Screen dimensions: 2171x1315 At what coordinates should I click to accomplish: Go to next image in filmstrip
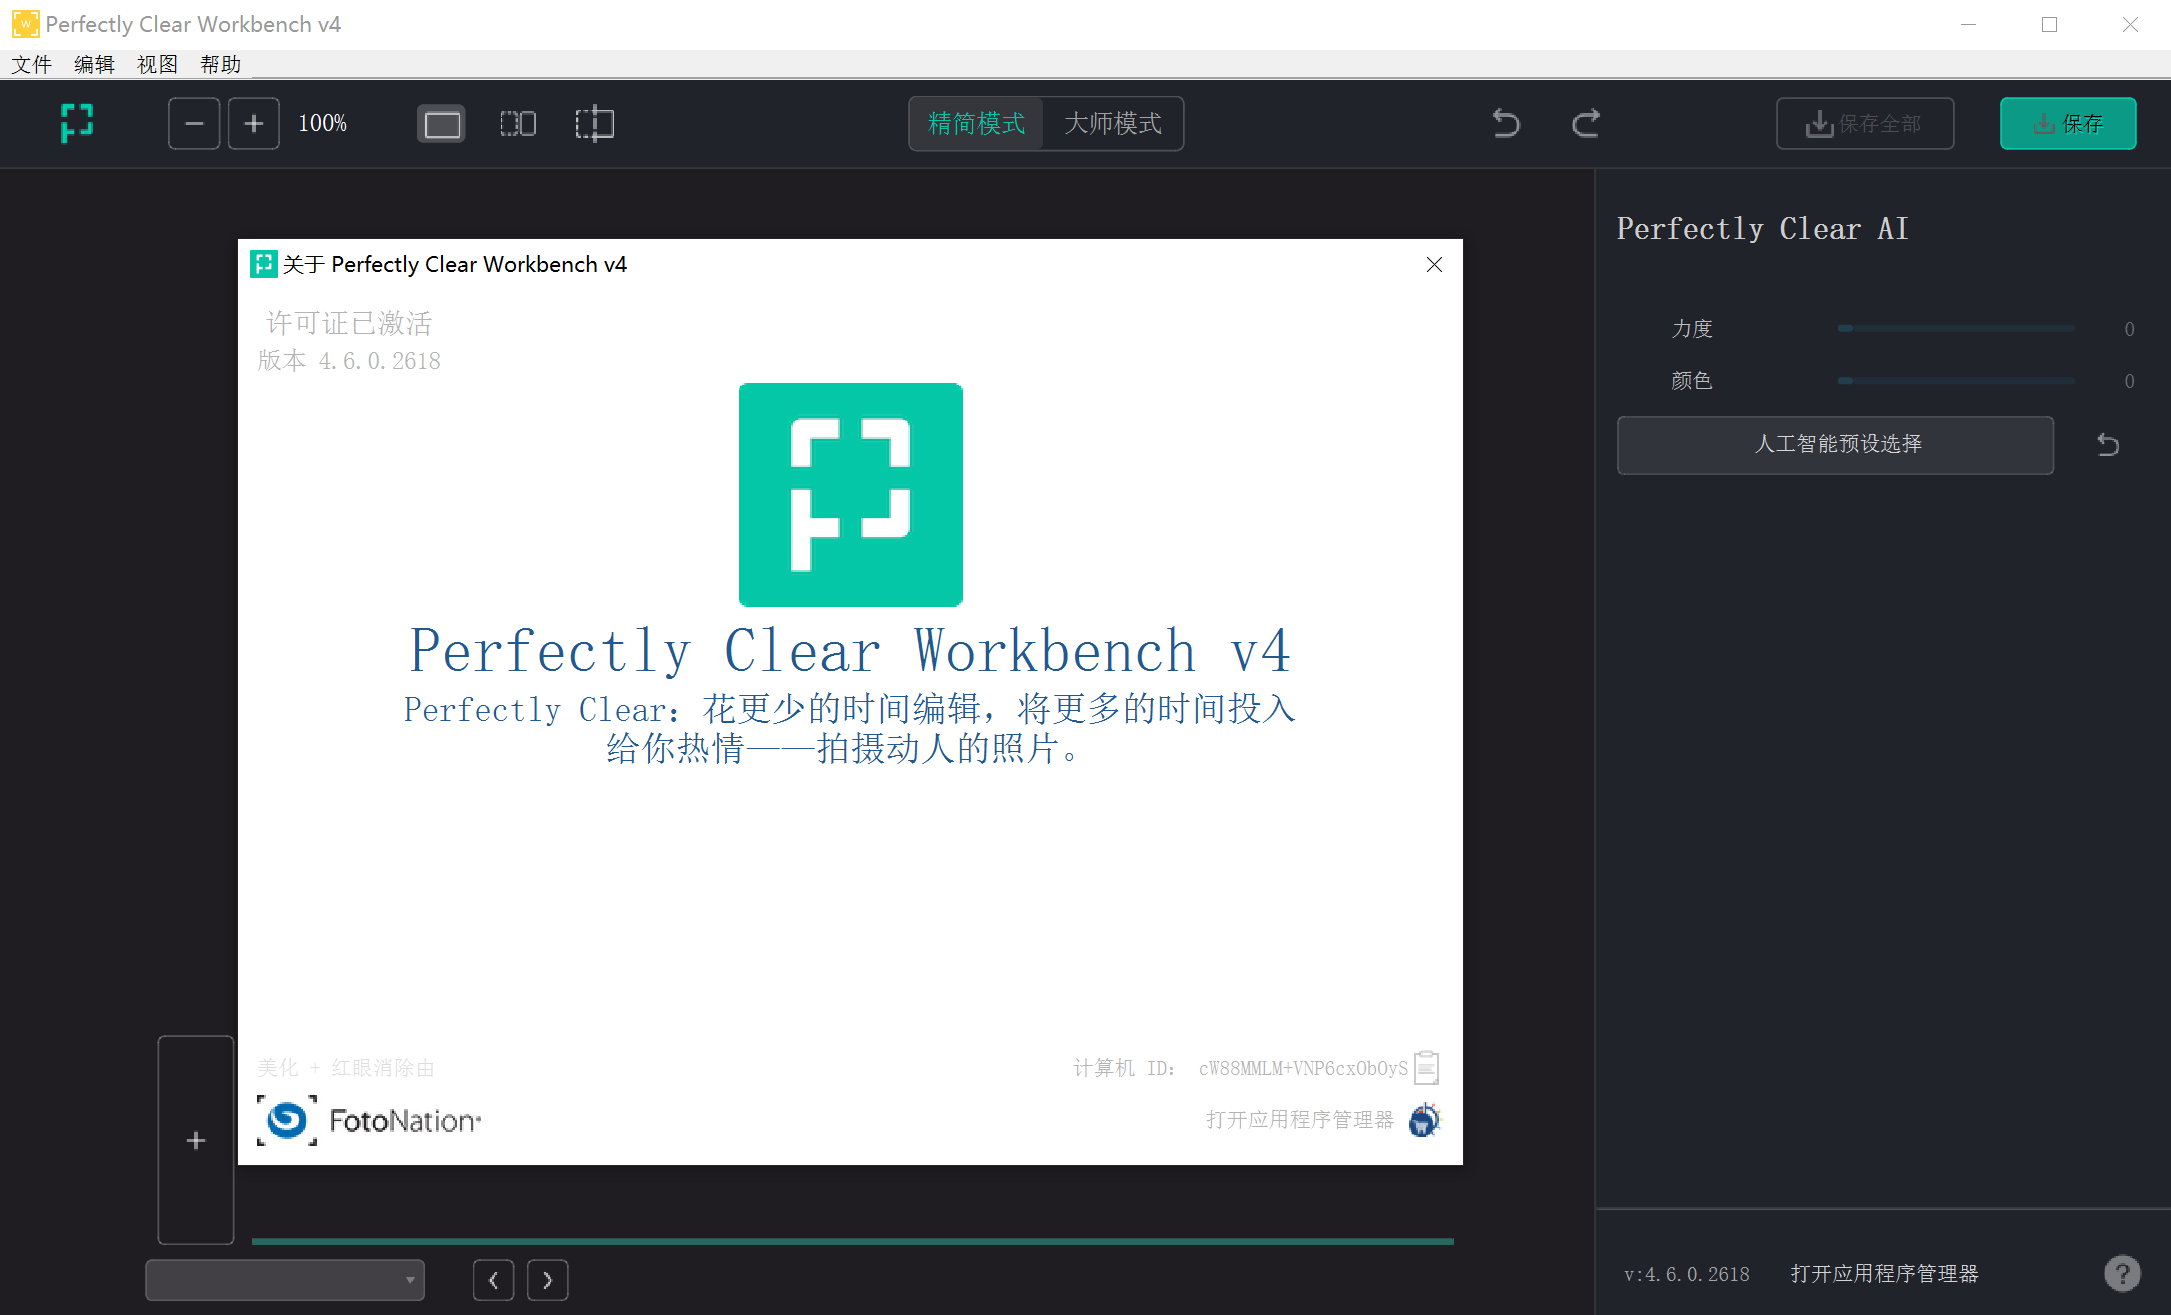[x=547, y=1280]
